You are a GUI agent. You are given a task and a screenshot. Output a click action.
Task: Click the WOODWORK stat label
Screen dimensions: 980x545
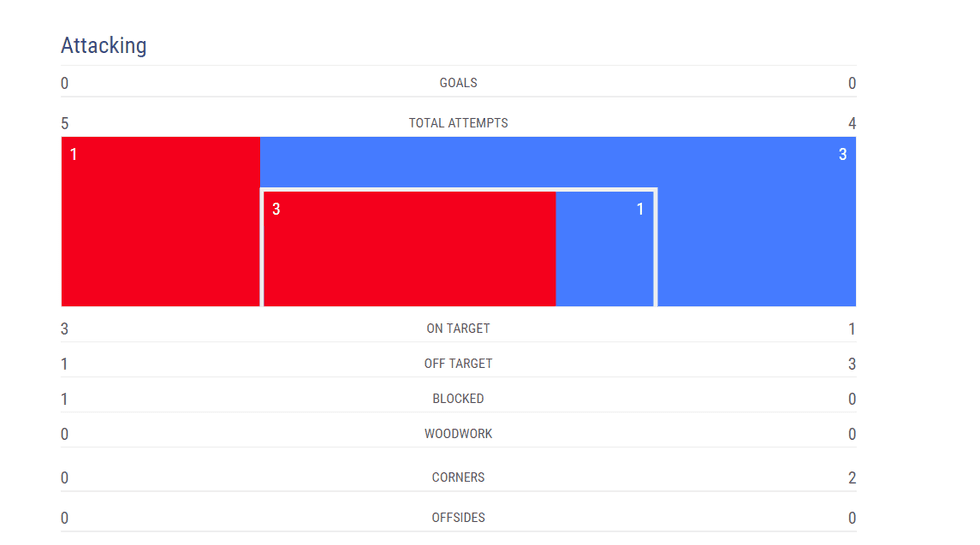(458, 434)
